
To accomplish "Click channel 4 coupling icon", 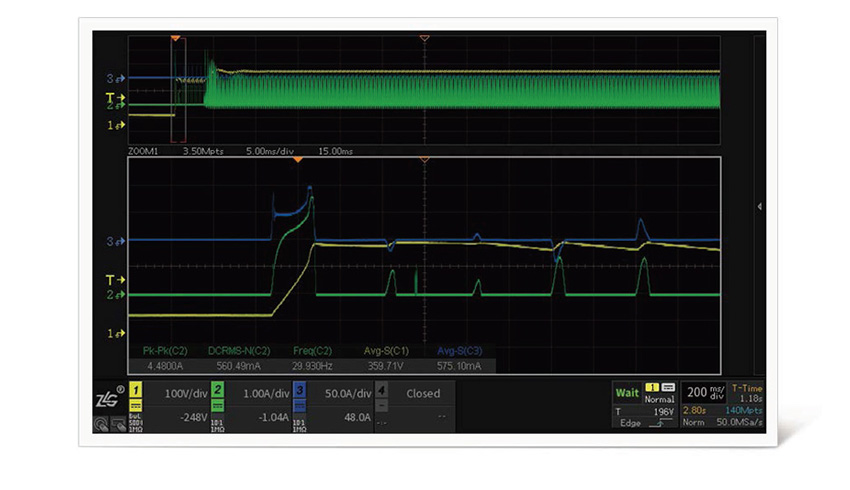I will [381, 405].
